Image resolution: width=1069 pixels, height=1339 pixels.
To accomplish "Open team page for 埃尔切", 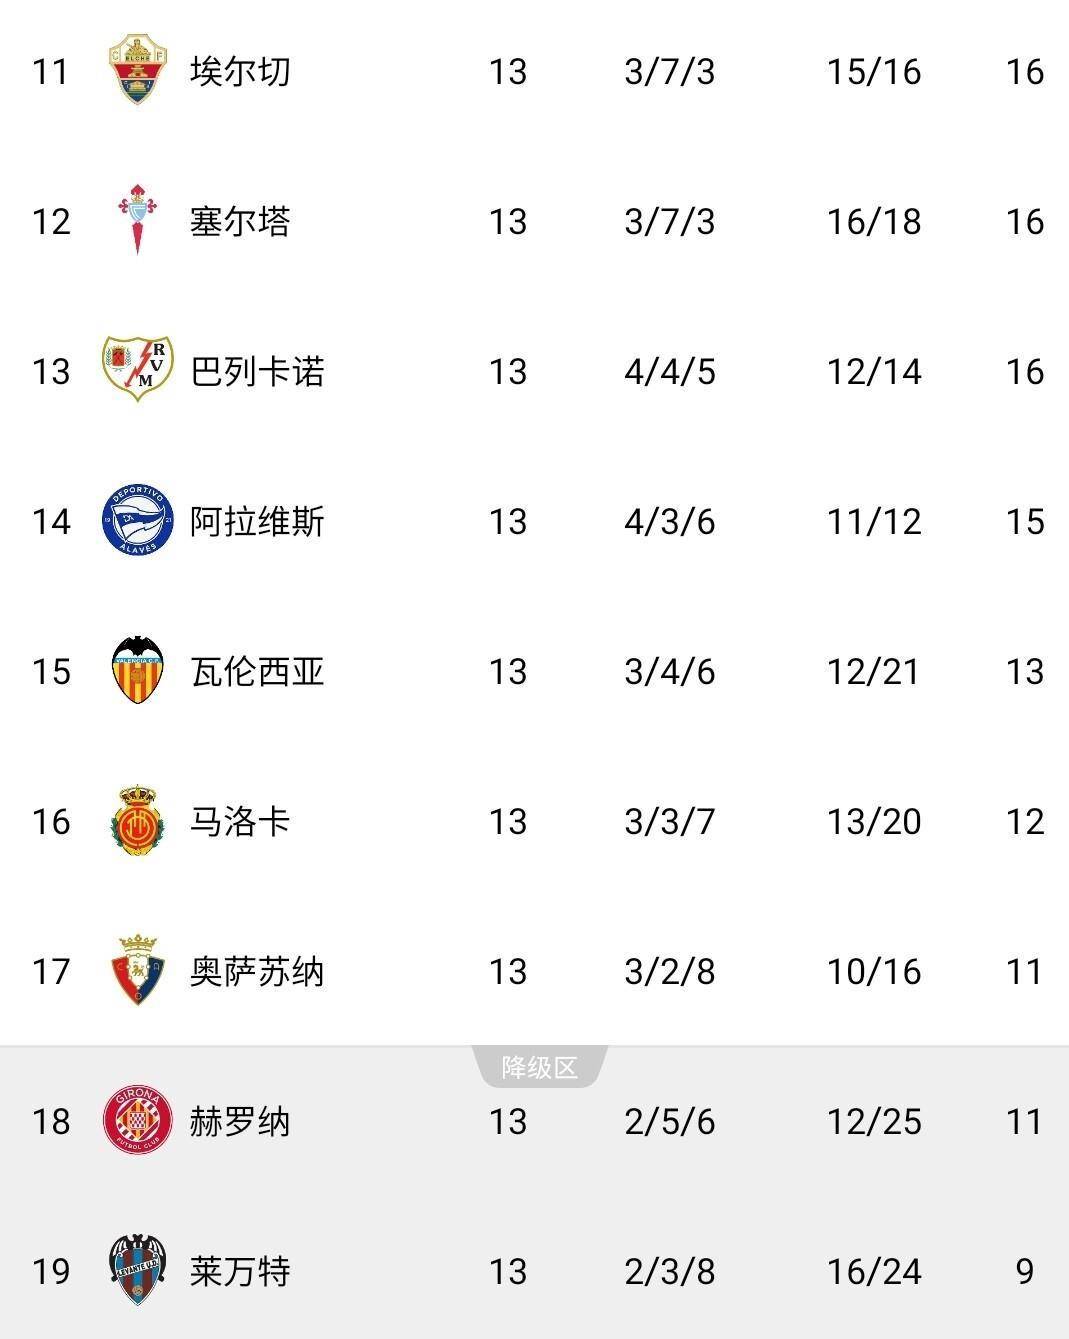I will [x=240, y=72].
